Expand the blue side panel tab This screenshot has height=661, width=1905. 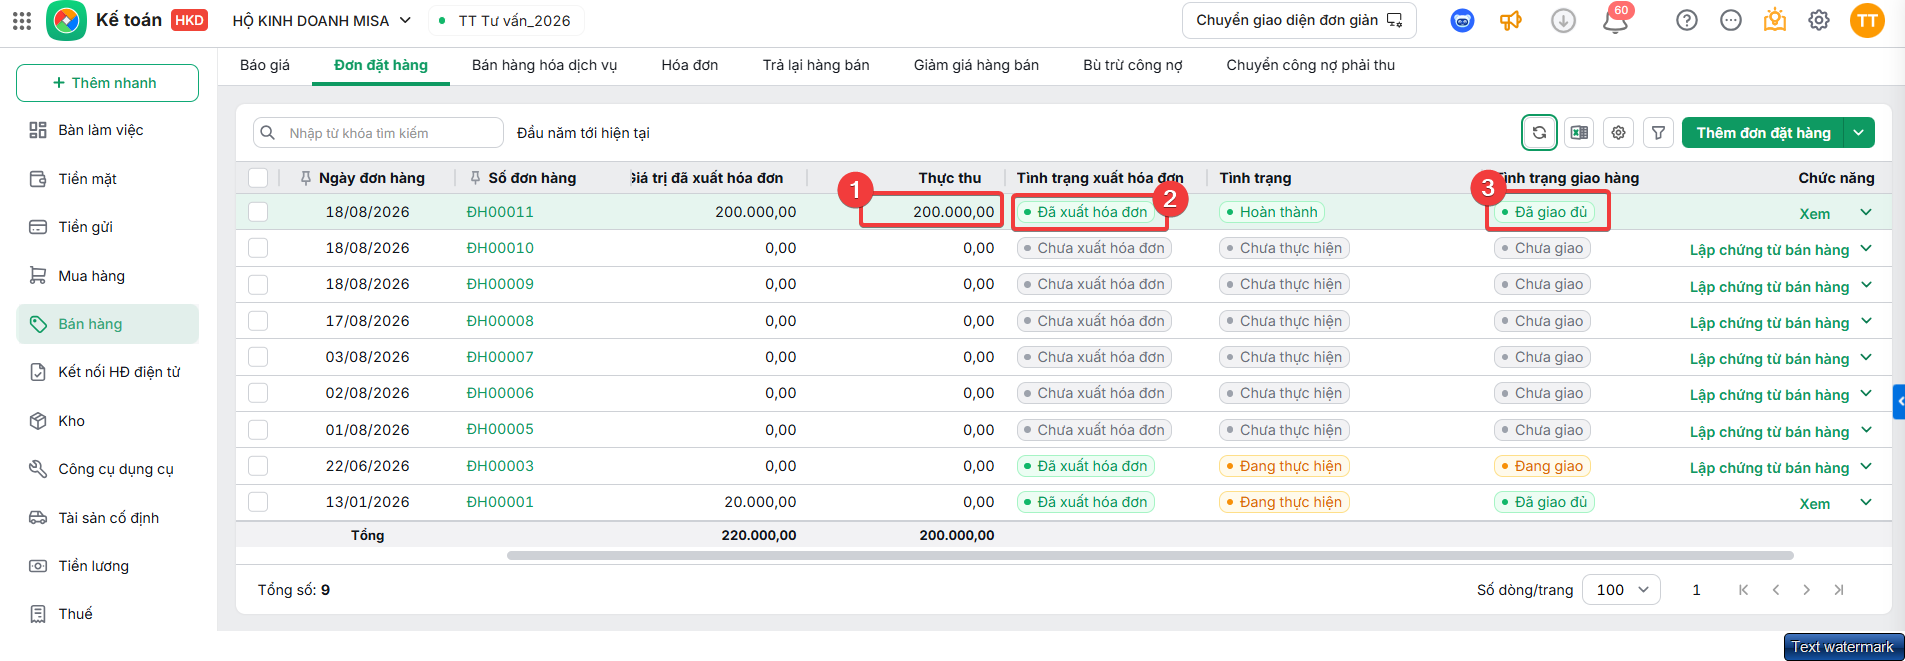(x=1899, y=402)
